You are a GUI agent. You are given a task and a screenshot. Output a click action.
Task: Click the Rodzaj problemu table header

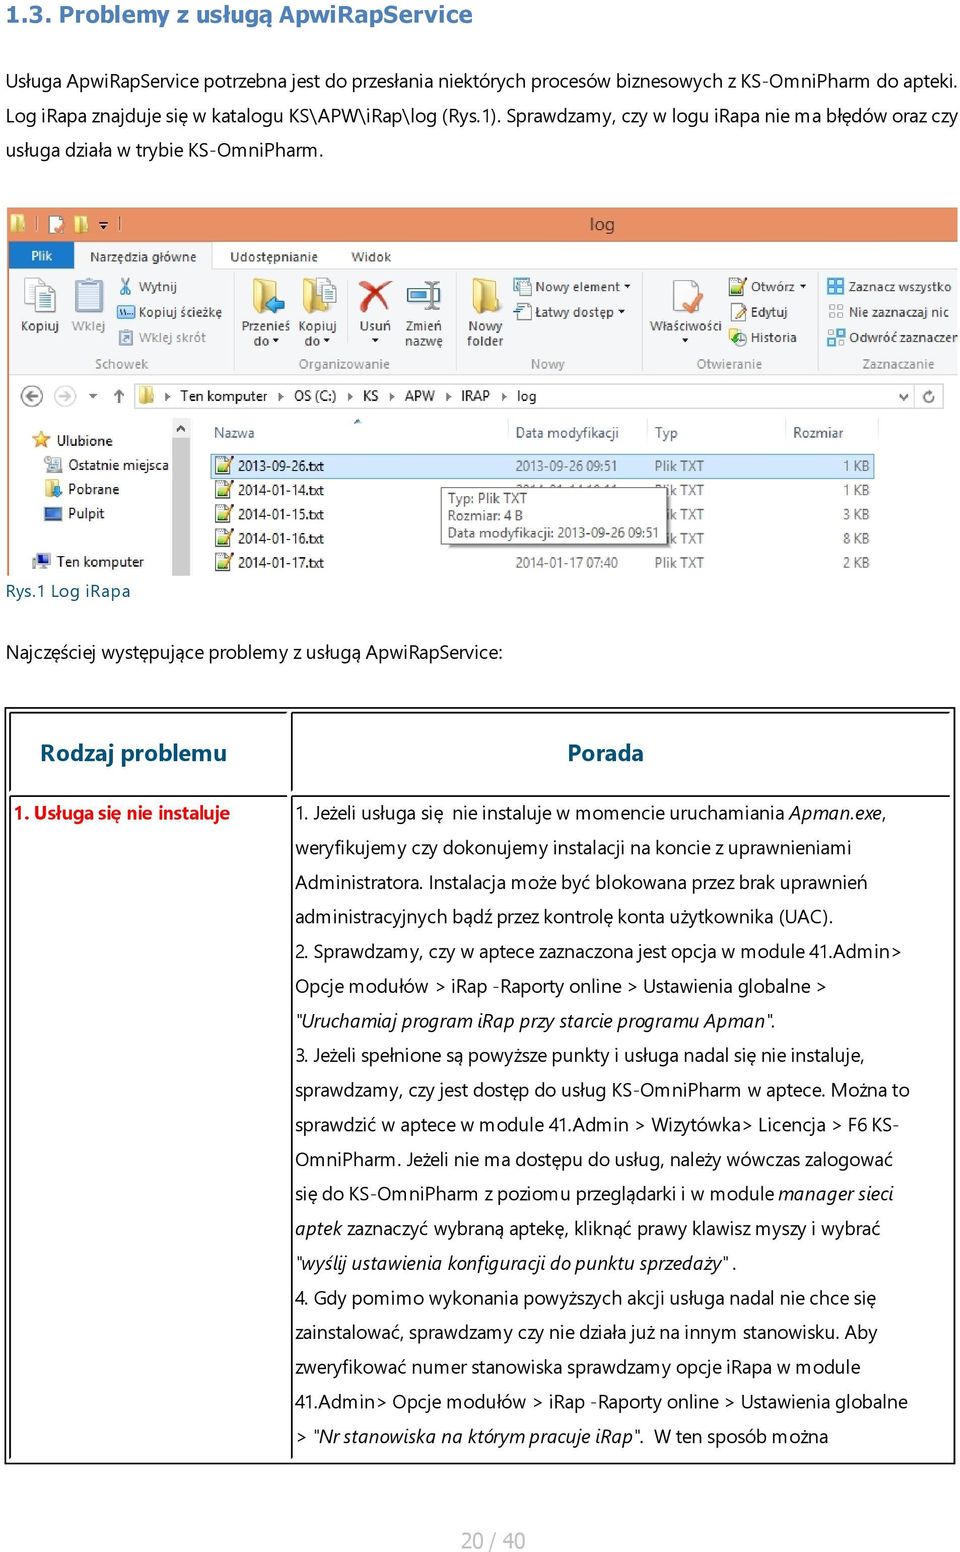click(x=133, y=753)
